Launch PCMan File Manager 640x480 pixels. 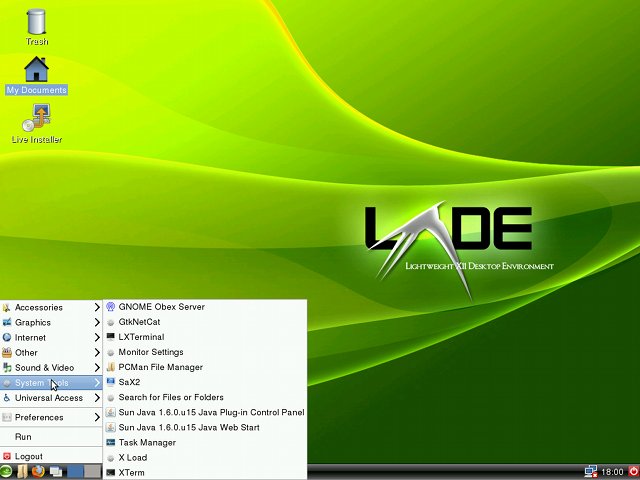pos(205,367)
